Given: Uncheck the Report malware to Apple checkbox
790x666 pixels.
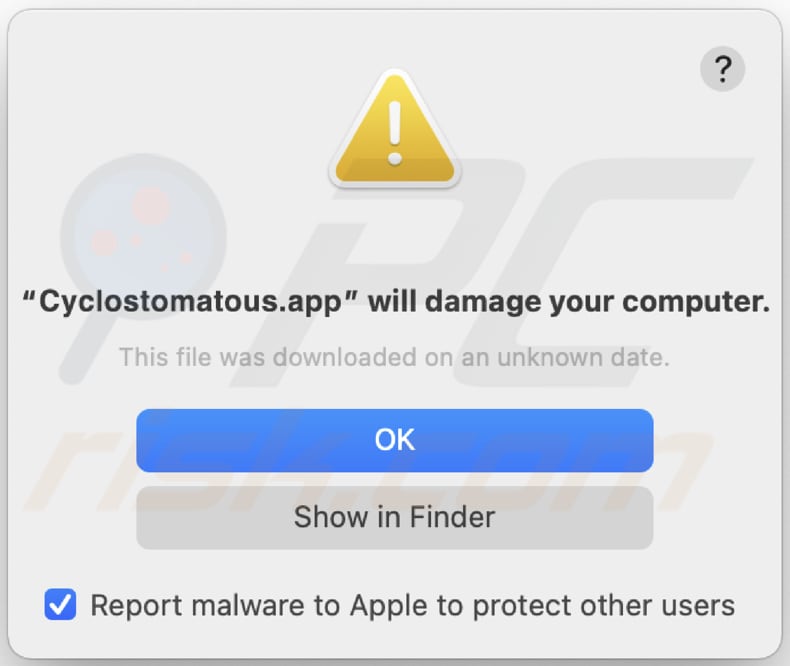Looking at the screenshot, I should (61, 604).
